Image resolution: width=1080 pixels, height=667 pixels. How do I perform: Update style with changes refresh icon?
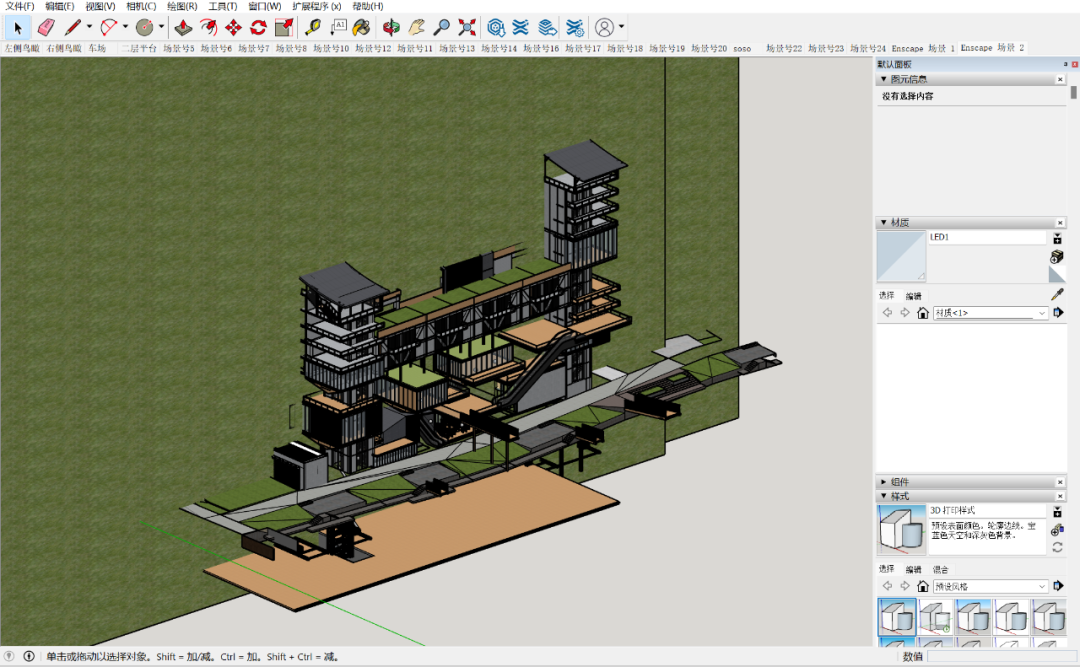click(x=1057, y=548)
